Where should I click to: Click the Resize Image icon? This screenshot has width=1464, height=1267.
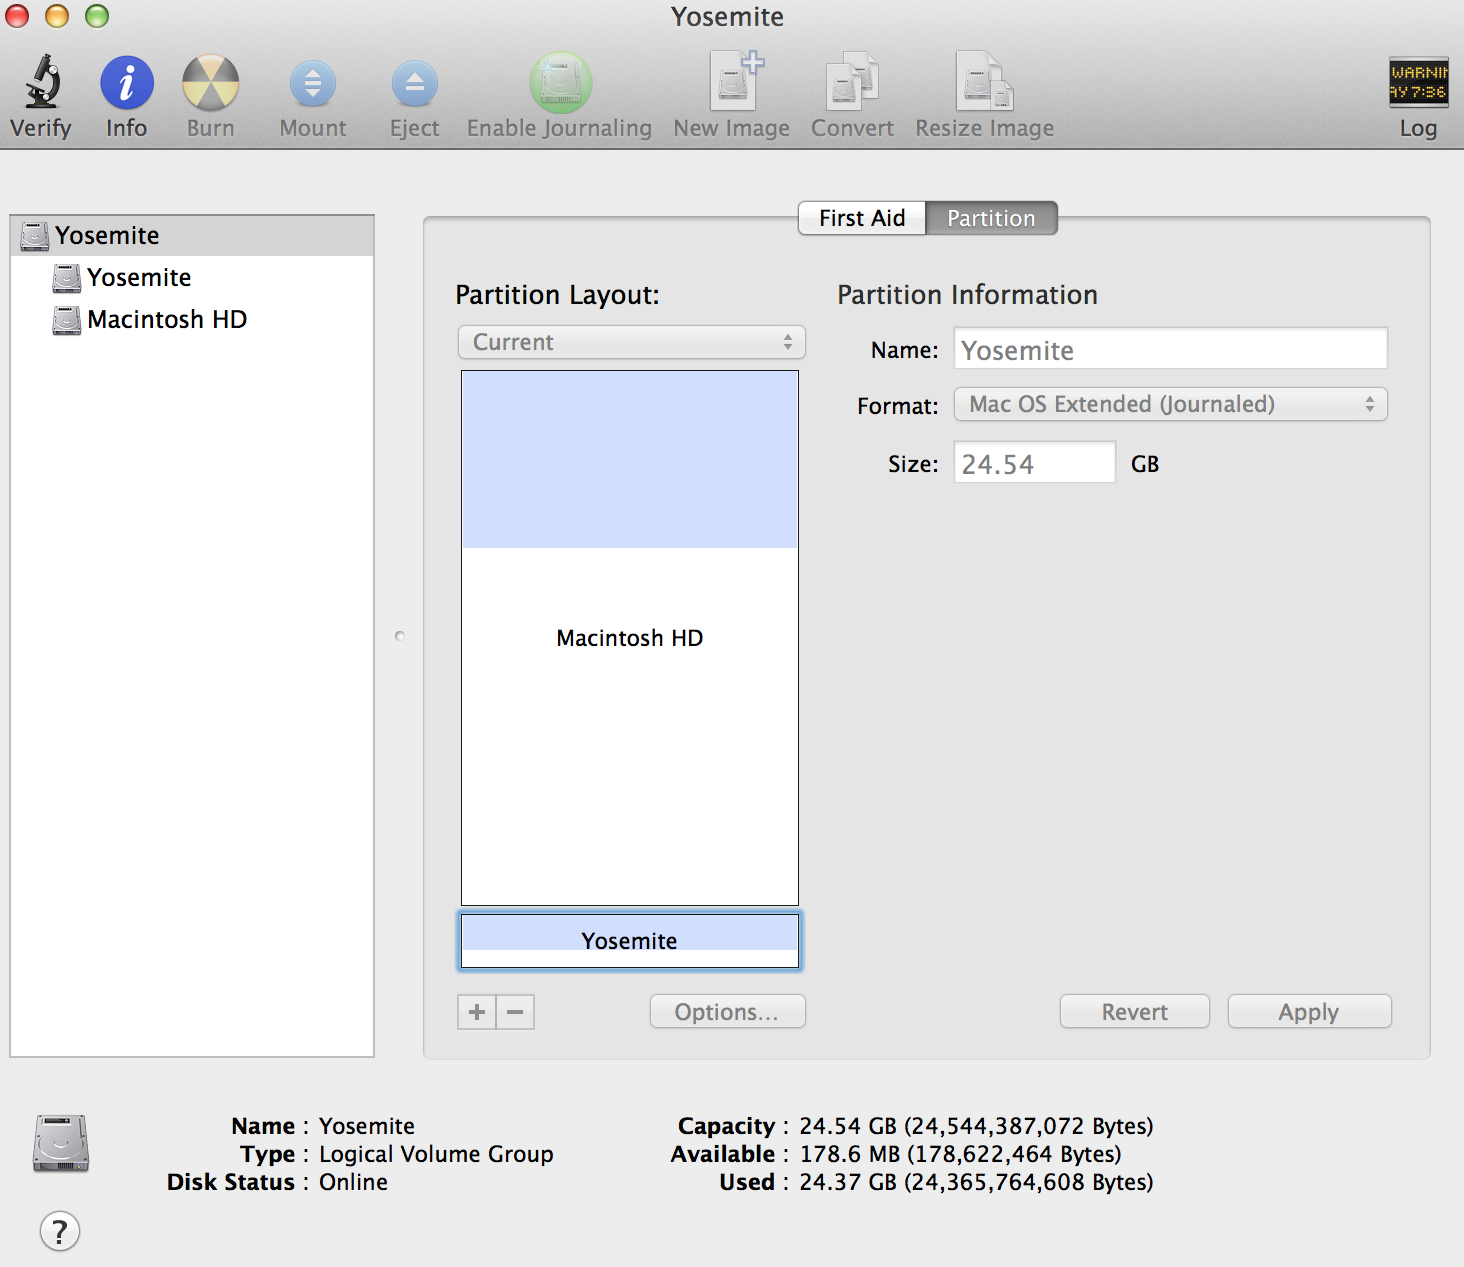(984, 80)
